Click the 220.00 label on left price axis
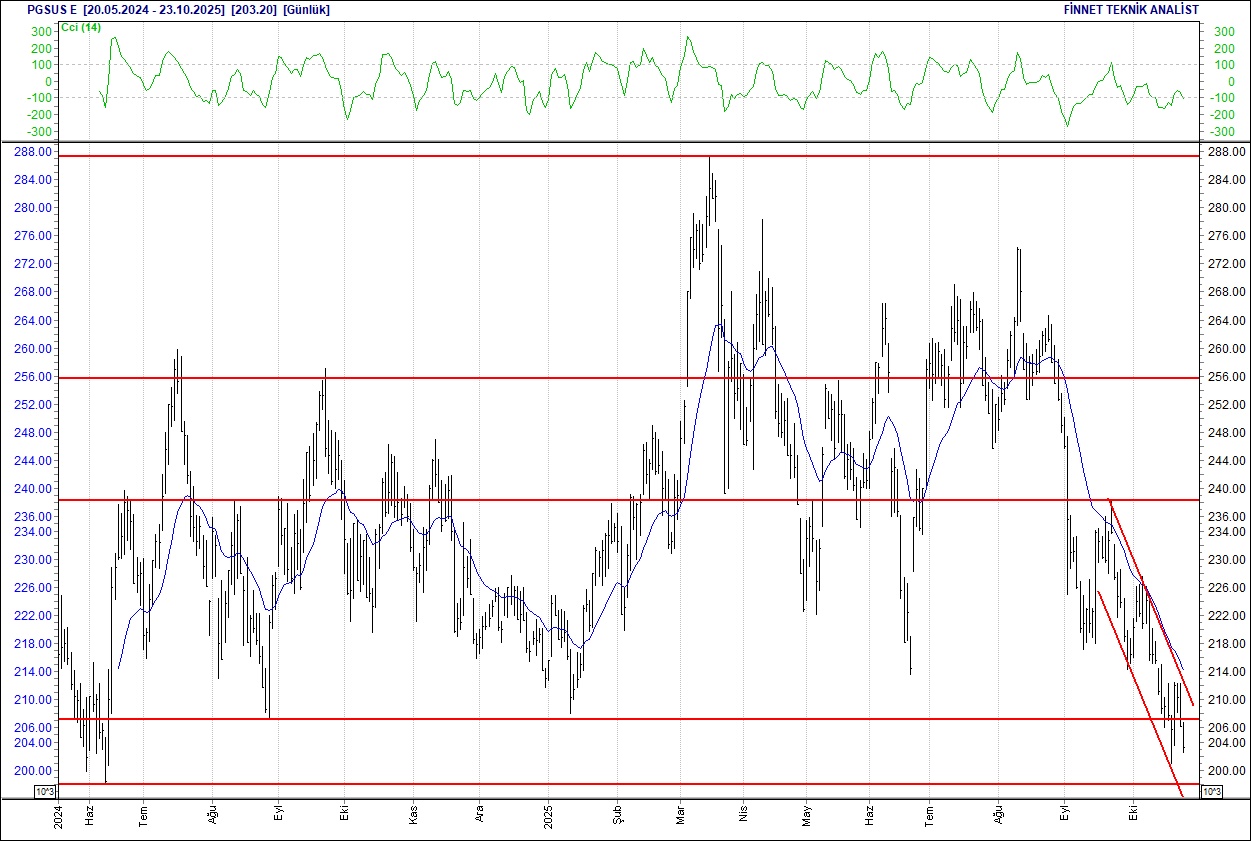Image resolution: width=1251 pixels, height=841 pixels. 38,630
